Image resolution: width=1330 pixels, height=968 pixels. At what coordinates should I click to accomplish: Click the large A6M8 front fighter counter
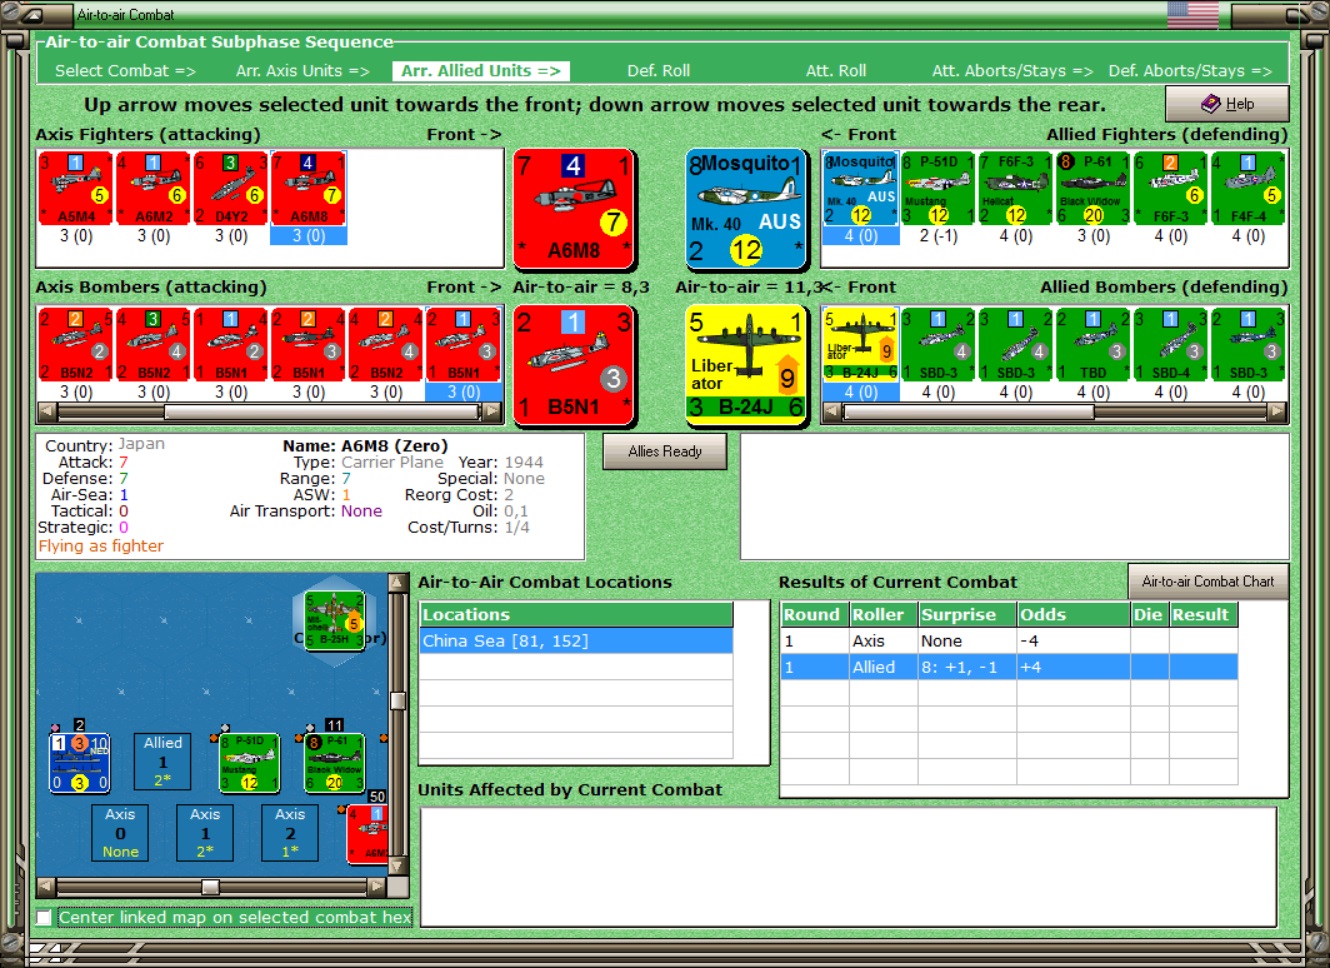click(574, 209)
